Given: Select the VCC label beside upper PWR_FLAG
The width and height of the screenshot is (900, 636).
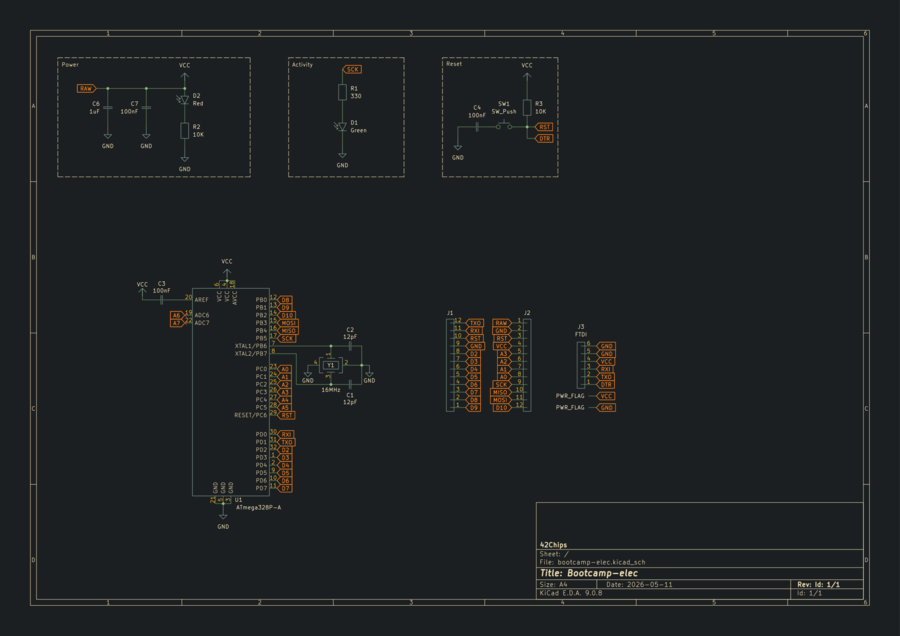Looking at the screenshot, I should (606, 396).
